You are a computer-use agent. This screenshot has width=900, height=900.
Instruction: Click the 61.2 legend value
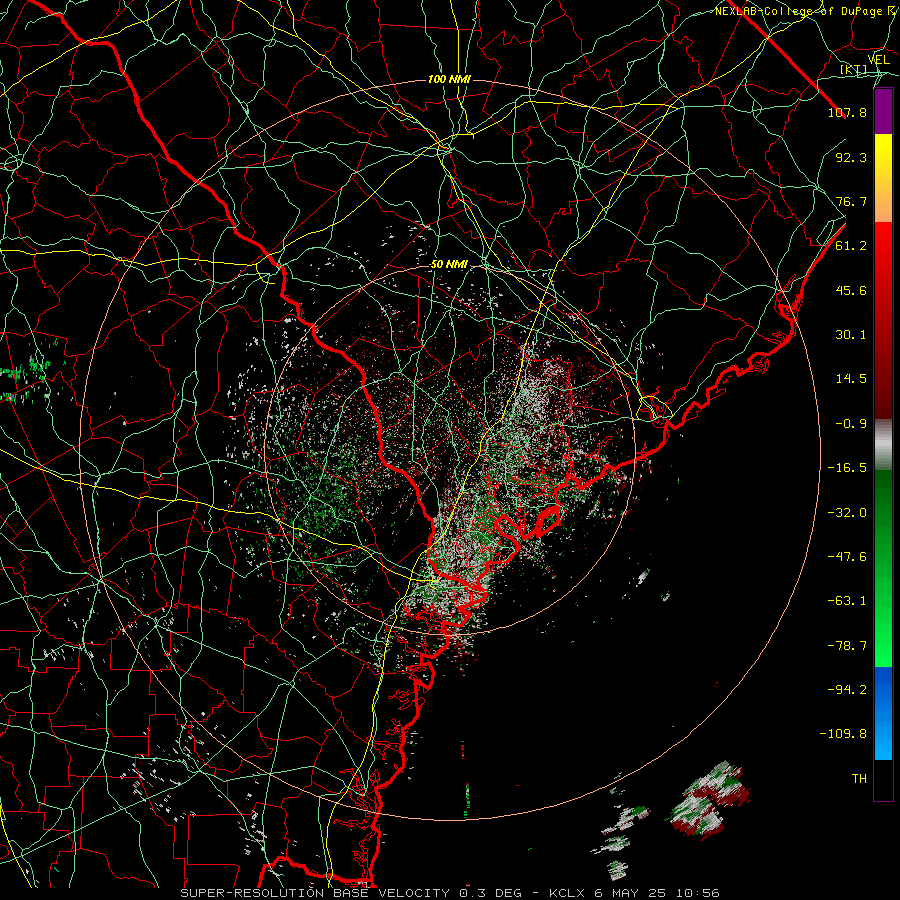pyautogui.click(x=851, y=246)
